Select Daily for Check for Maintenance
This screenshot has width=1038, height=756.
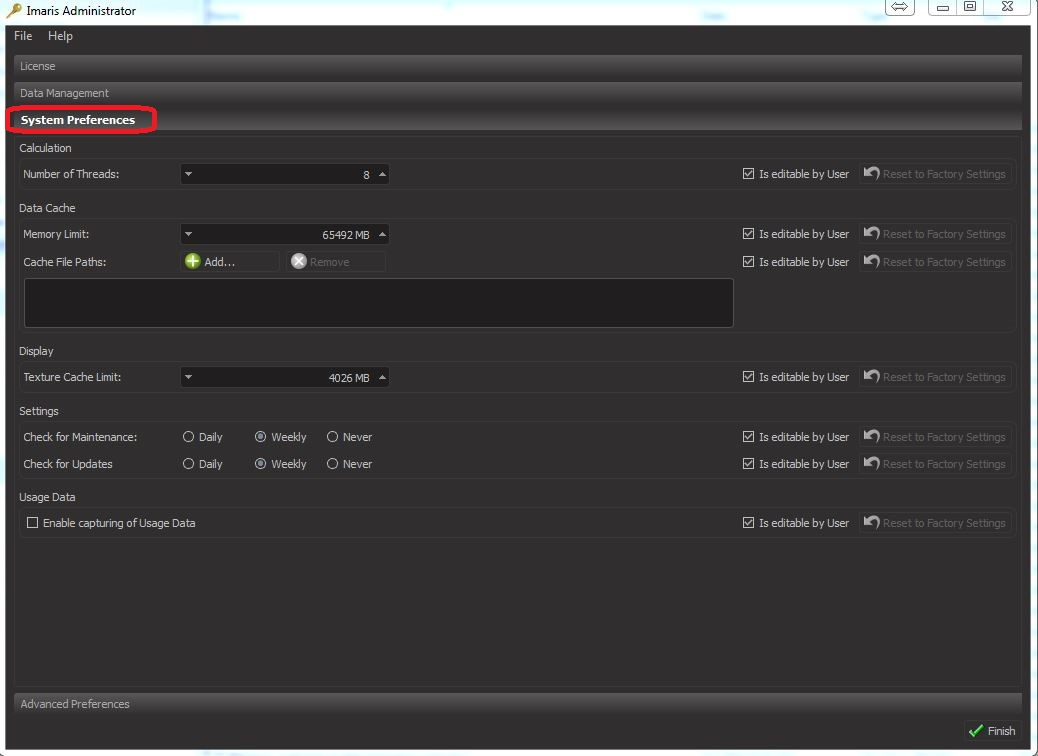pos(188,437)
